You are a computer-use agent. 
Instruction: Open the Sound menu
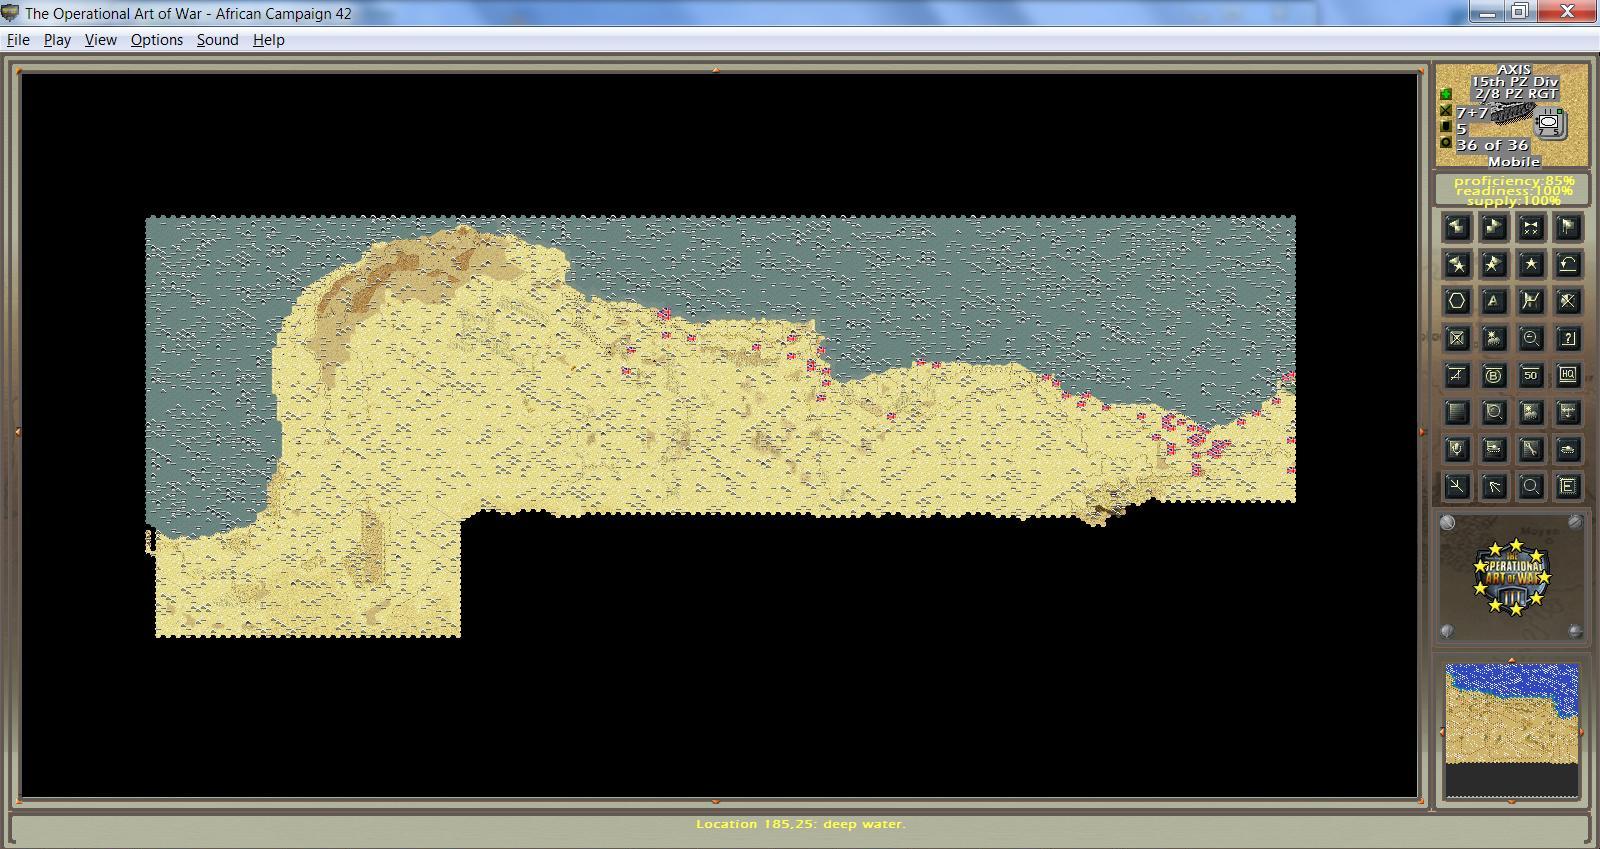coord(217,40)
